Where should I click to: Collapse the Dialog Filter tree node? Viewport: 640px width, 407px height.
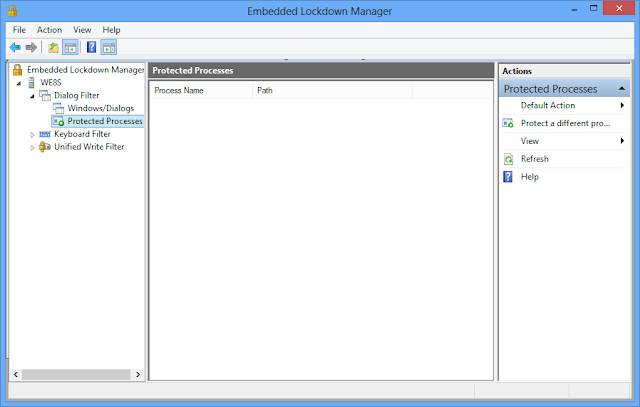tap(32, 96)
